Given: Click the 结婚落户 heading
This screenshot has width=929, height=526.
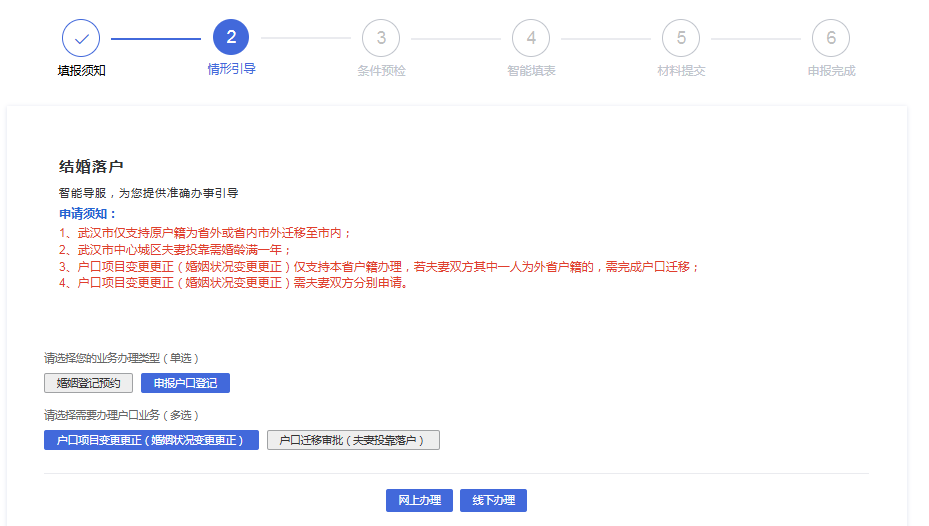Looking at the screenshot, I should point(91,166).
